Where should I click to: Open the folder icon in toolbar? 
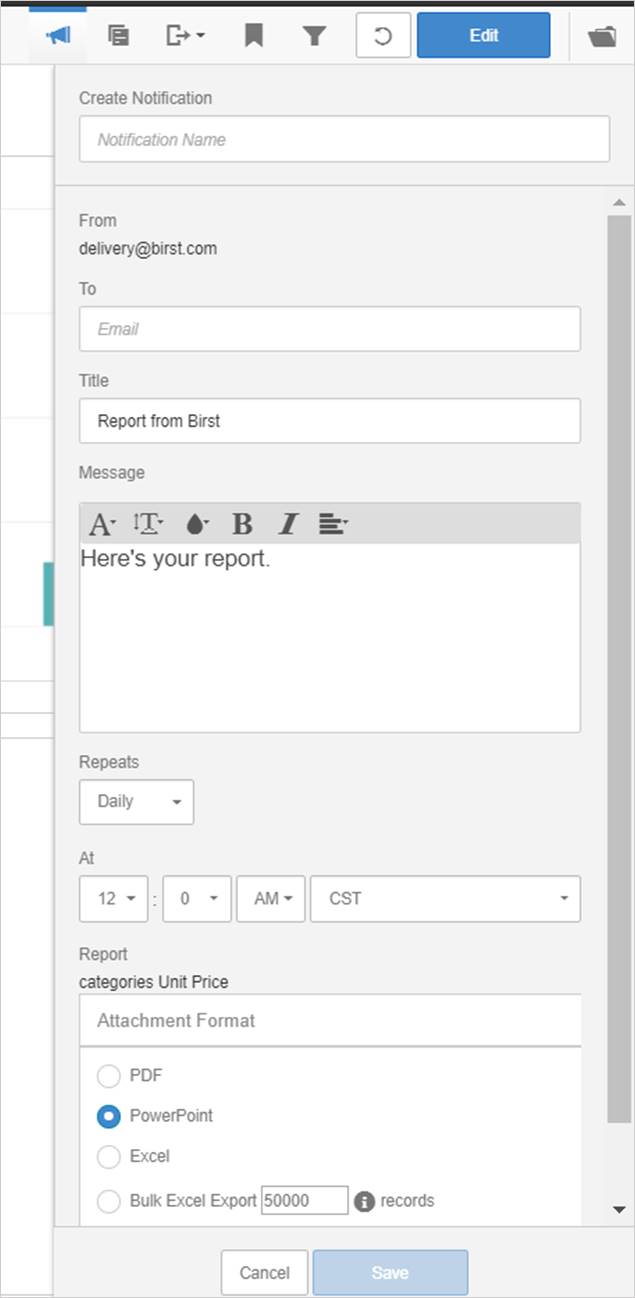tap(602, 36)
